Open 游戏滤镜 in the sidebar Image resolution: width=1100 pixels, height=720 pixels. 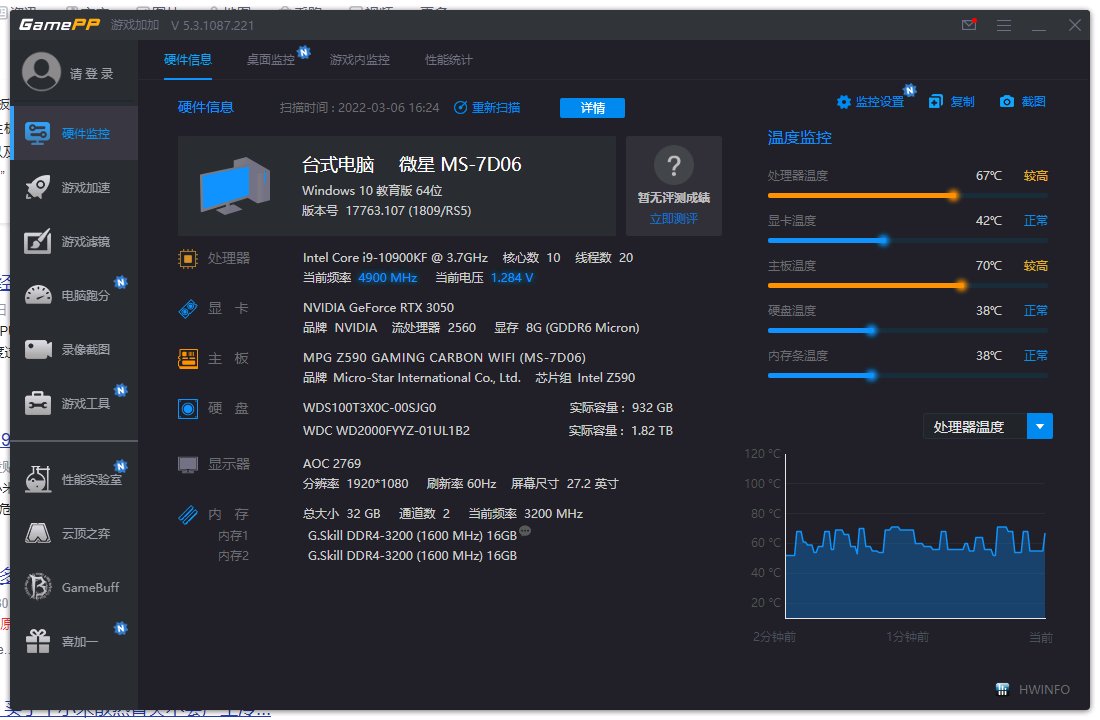pos(74,241)
